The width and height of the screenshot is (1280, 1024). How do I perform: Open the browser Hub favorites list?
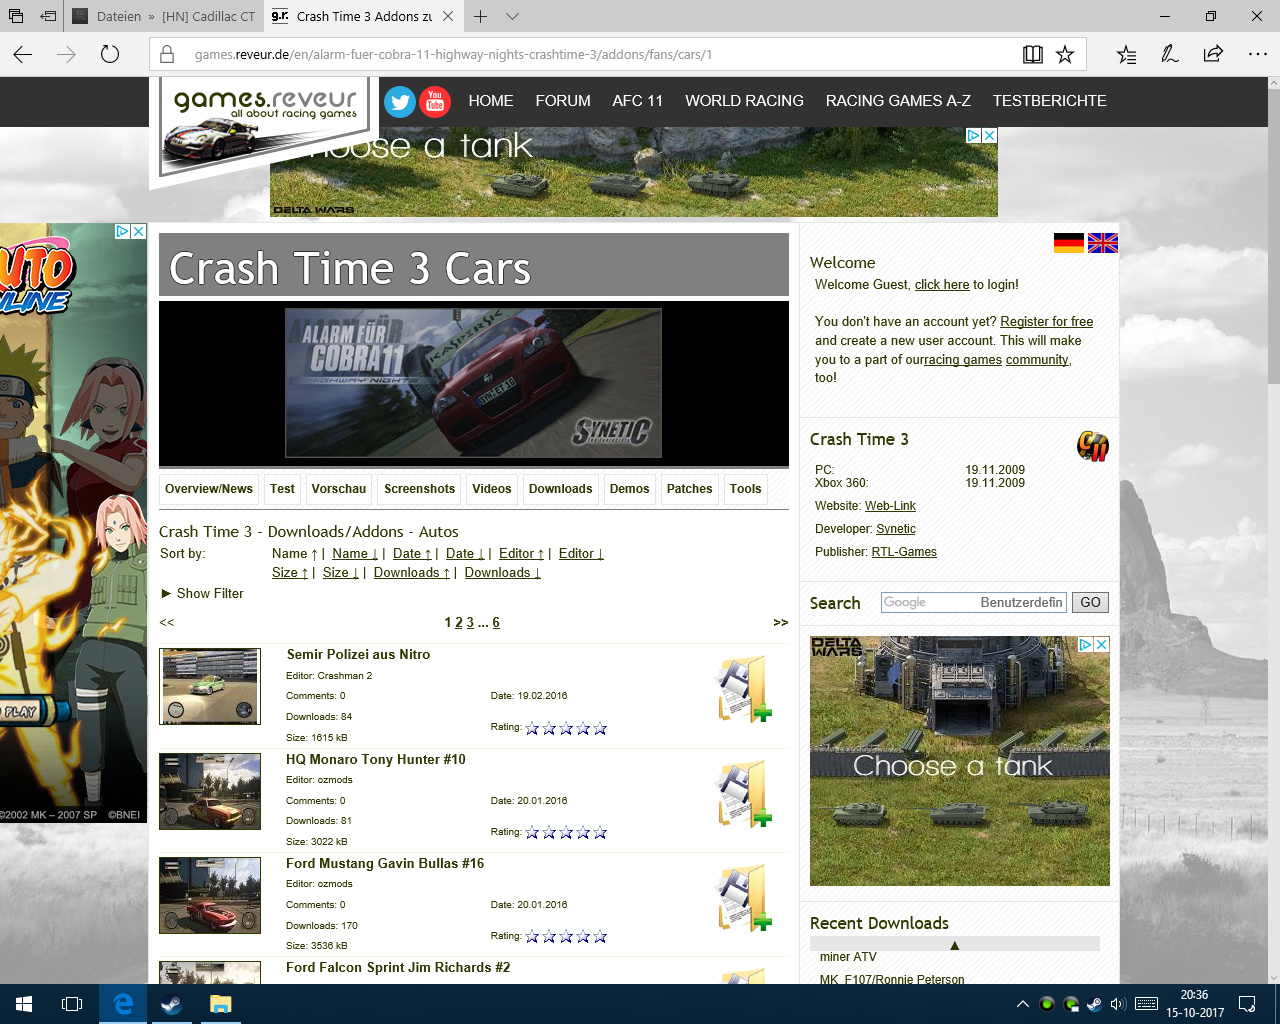1127,54
